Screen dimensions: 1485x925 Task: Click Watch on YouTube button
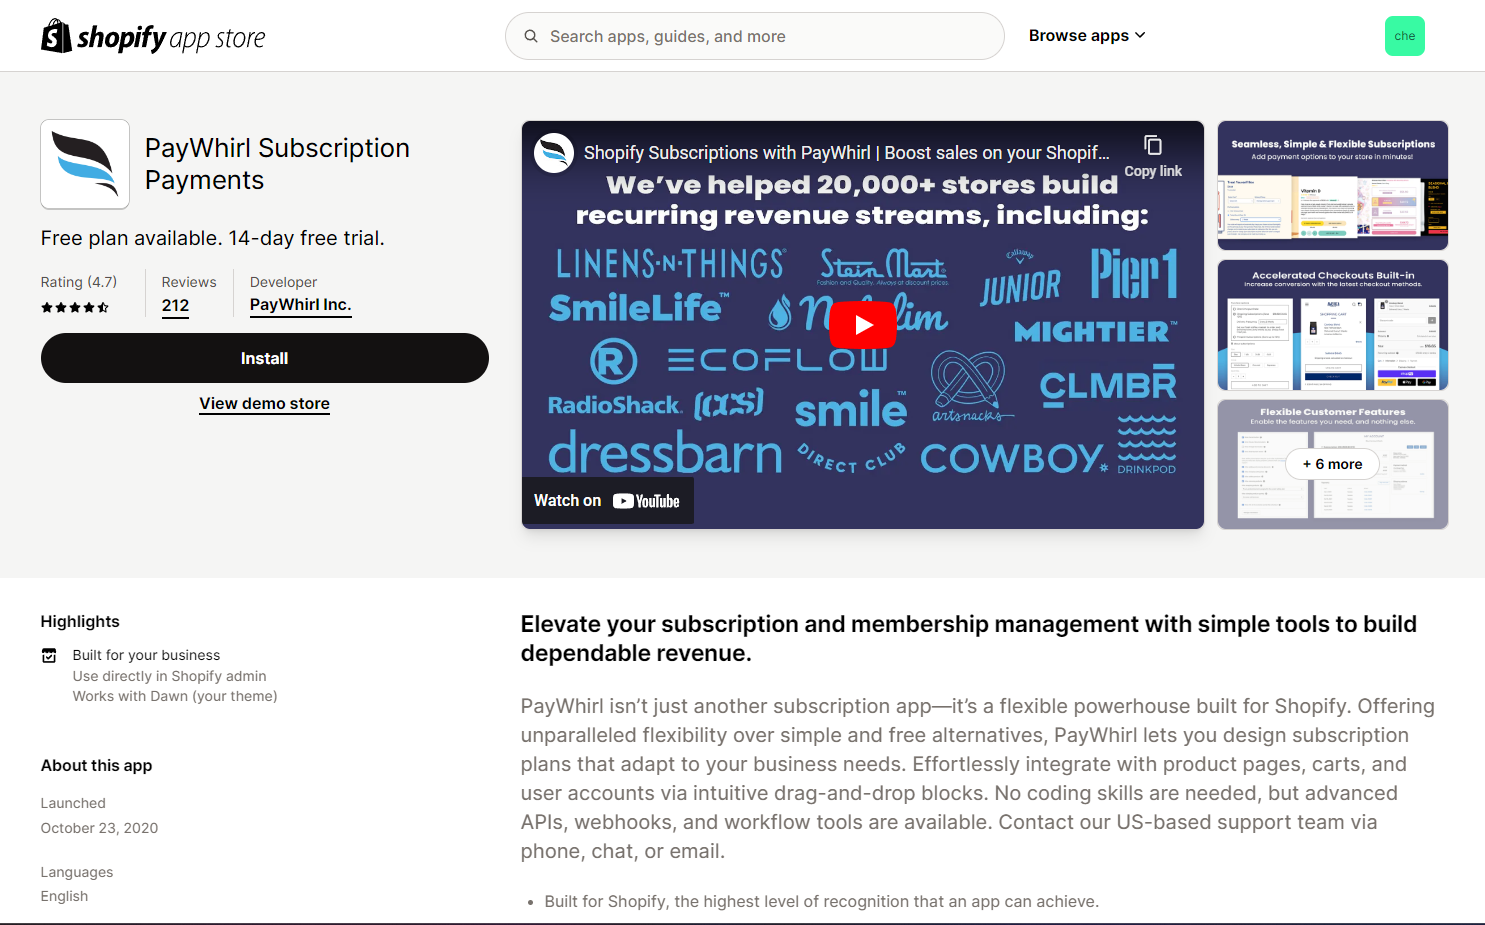click(x=607, y=501)
